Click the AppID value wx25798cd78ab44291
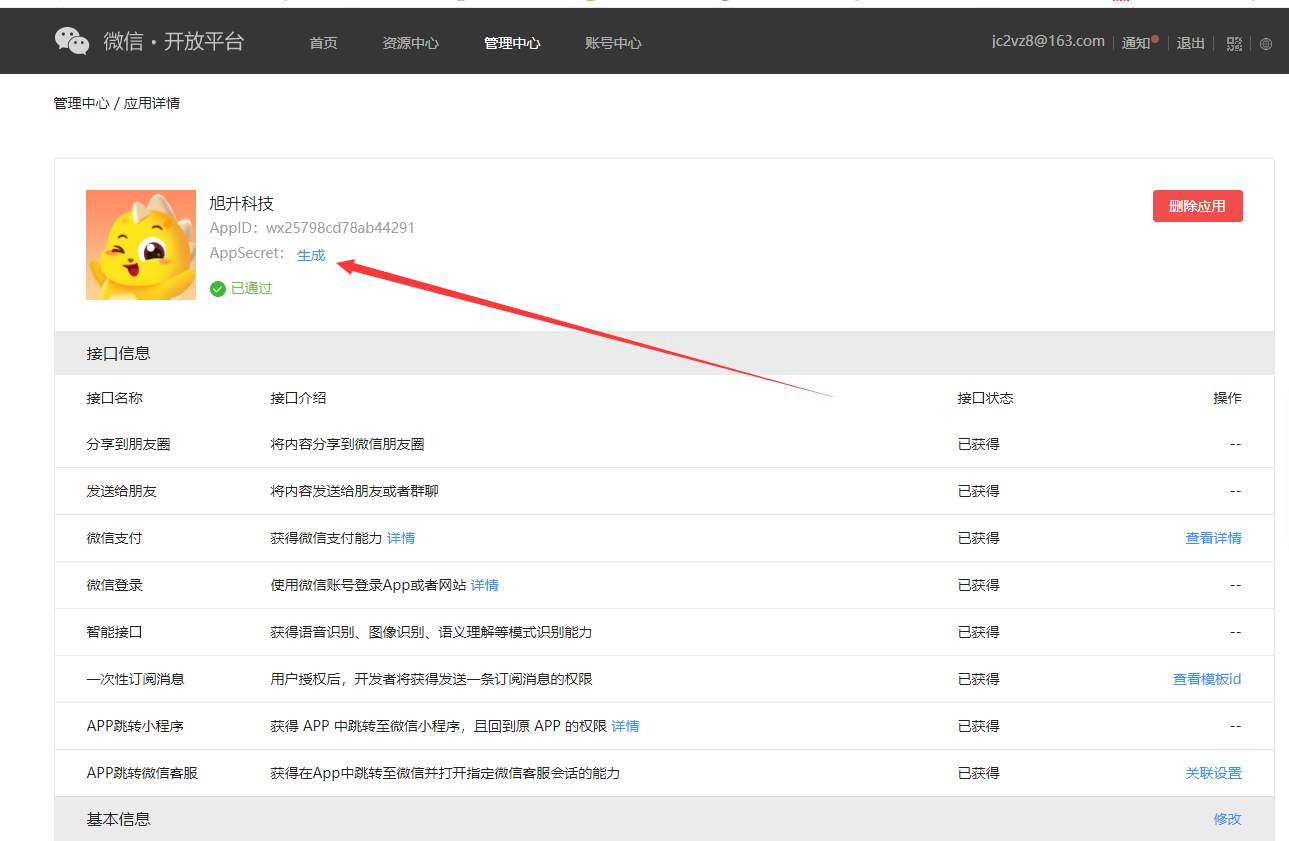The image size is (1289, 841). pyautogui.click(x=340, y=228)
